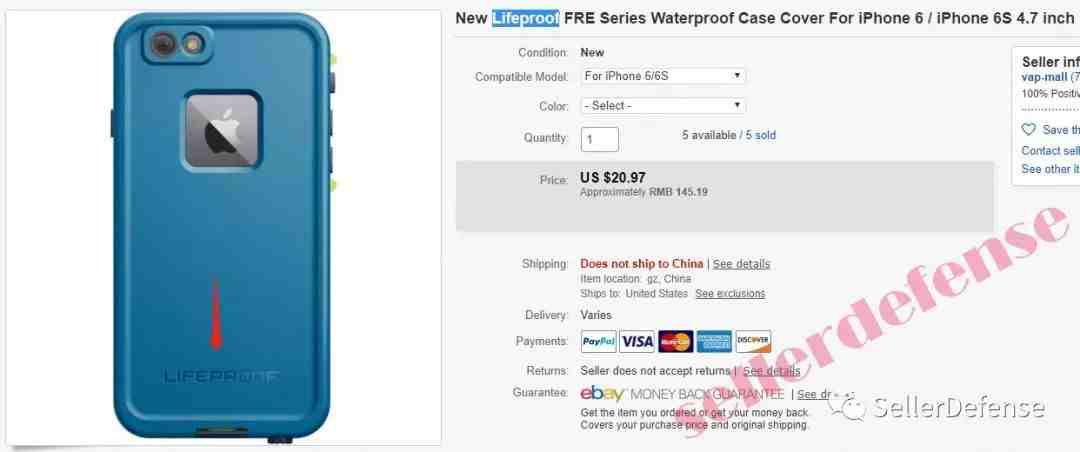Image resolution: width=1080 pixels, height=452 pixels.
Task: Click See exclusions link
Action: (x=730, y=294)
